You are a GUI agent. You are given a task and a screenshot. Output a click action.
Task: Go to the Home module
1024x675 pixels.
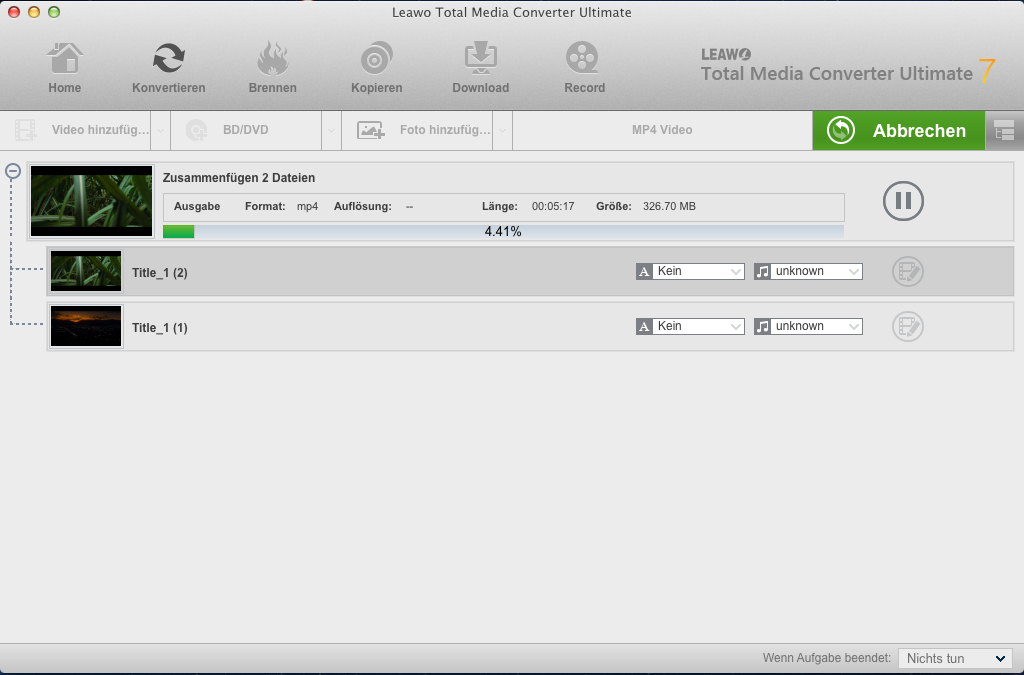click(x=65, y=68)
